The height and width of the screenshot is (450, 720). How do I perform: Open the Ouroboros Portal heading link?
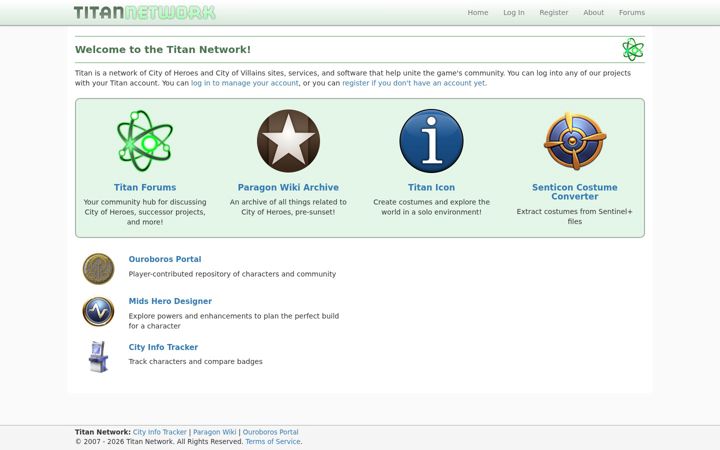coord(165,259)
